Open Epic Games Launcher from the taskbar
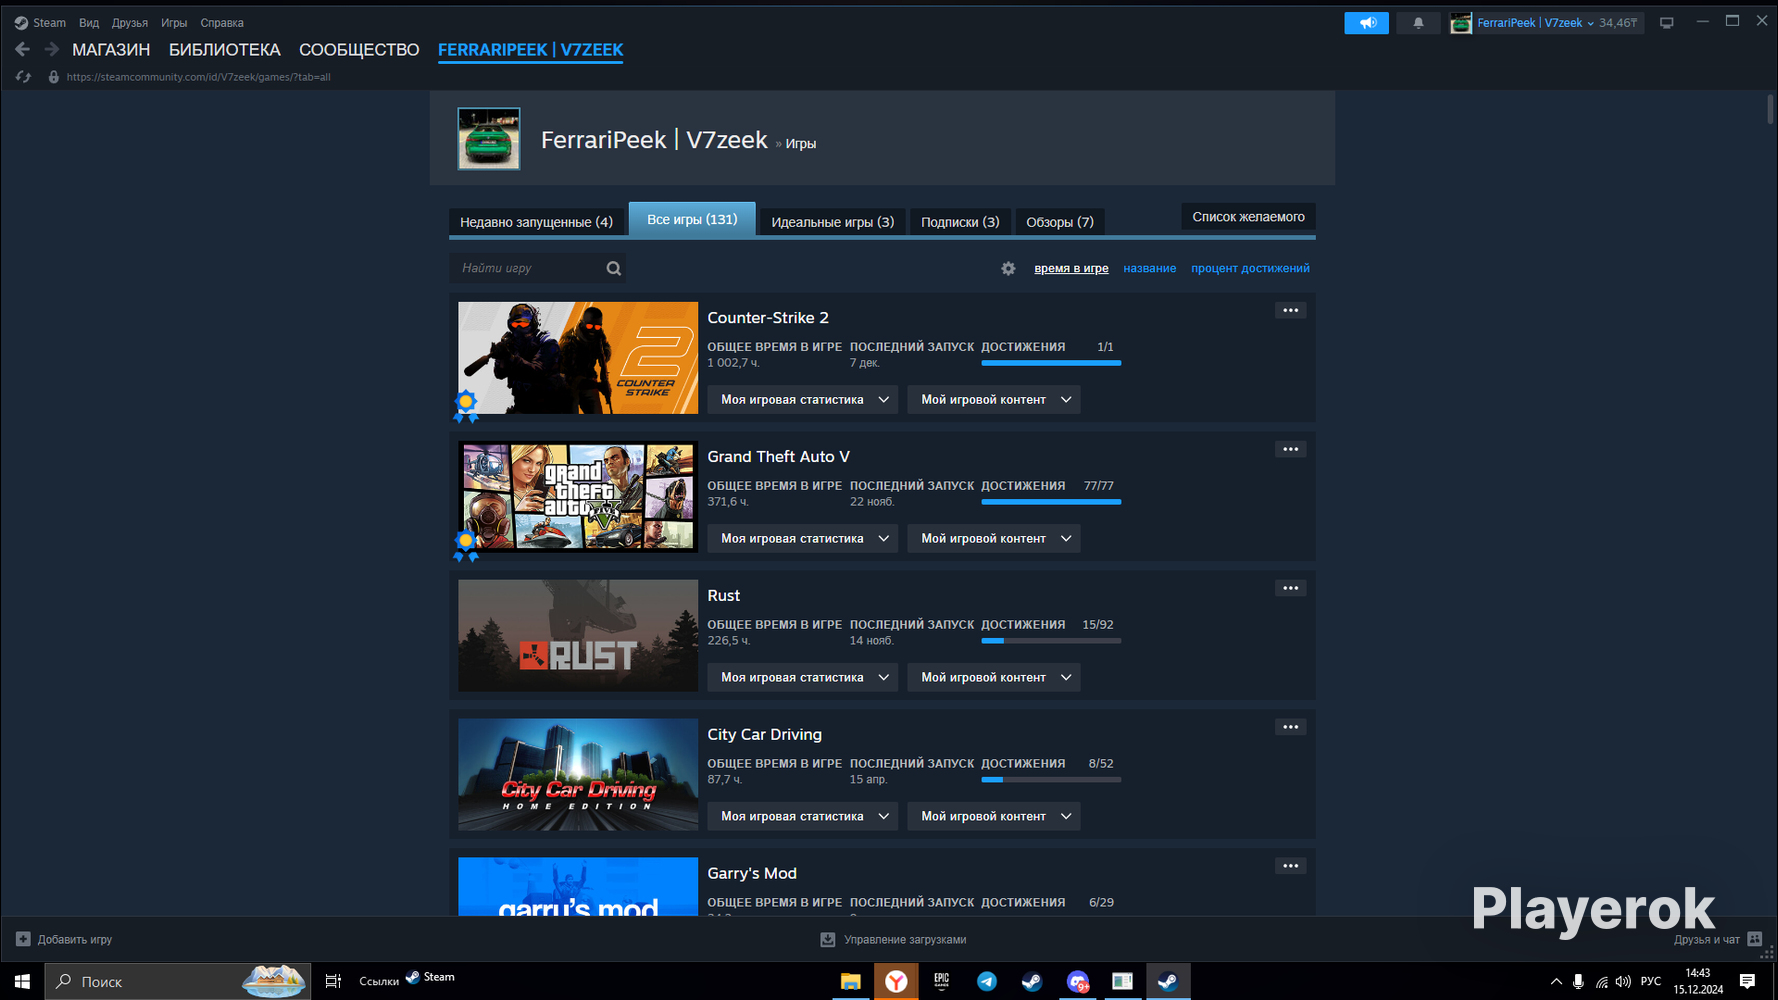The image size is (1778, 1000). pyautogui.click(x=941, y=981)
